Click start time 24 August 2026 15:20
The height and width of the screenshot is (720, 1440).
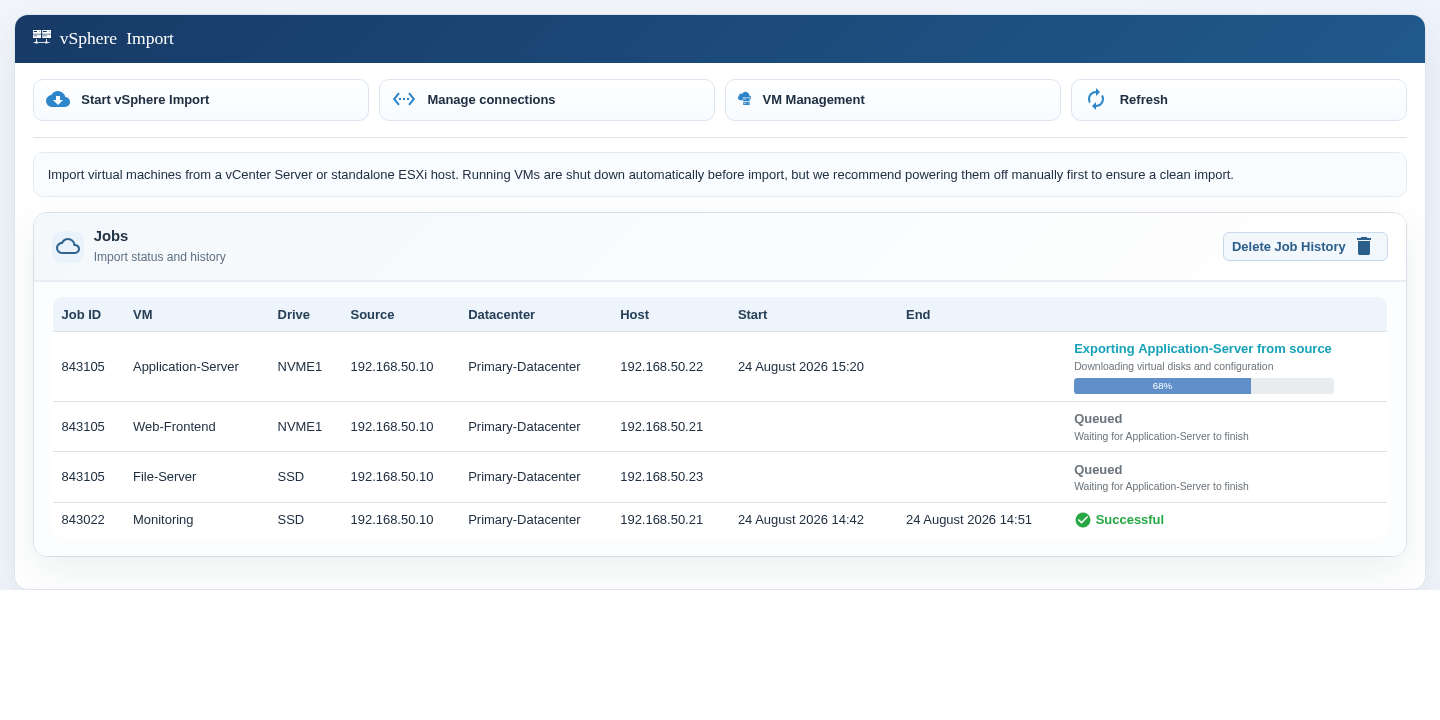[801, 366]
